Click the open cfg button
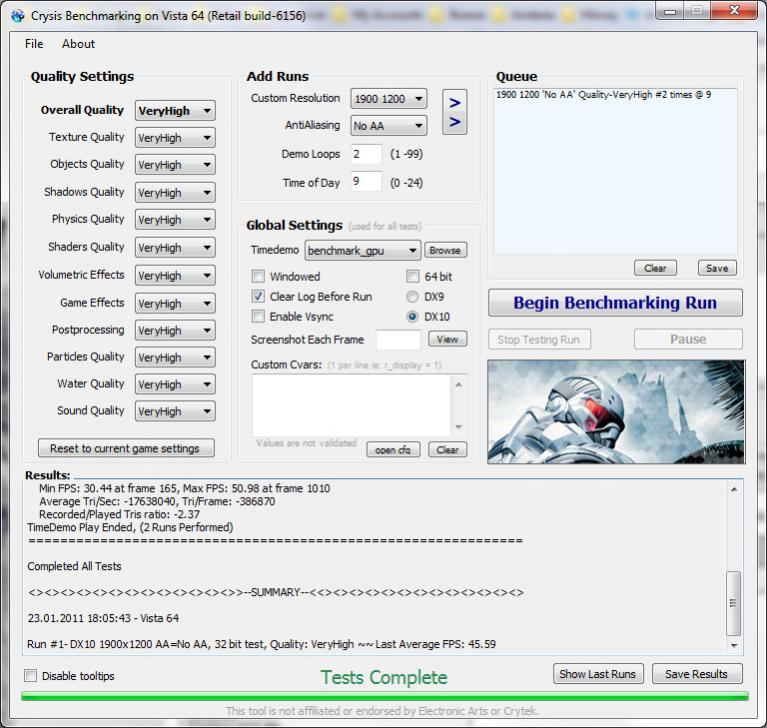Viewport: 767px width, 728px height. (x=393, y=450)
